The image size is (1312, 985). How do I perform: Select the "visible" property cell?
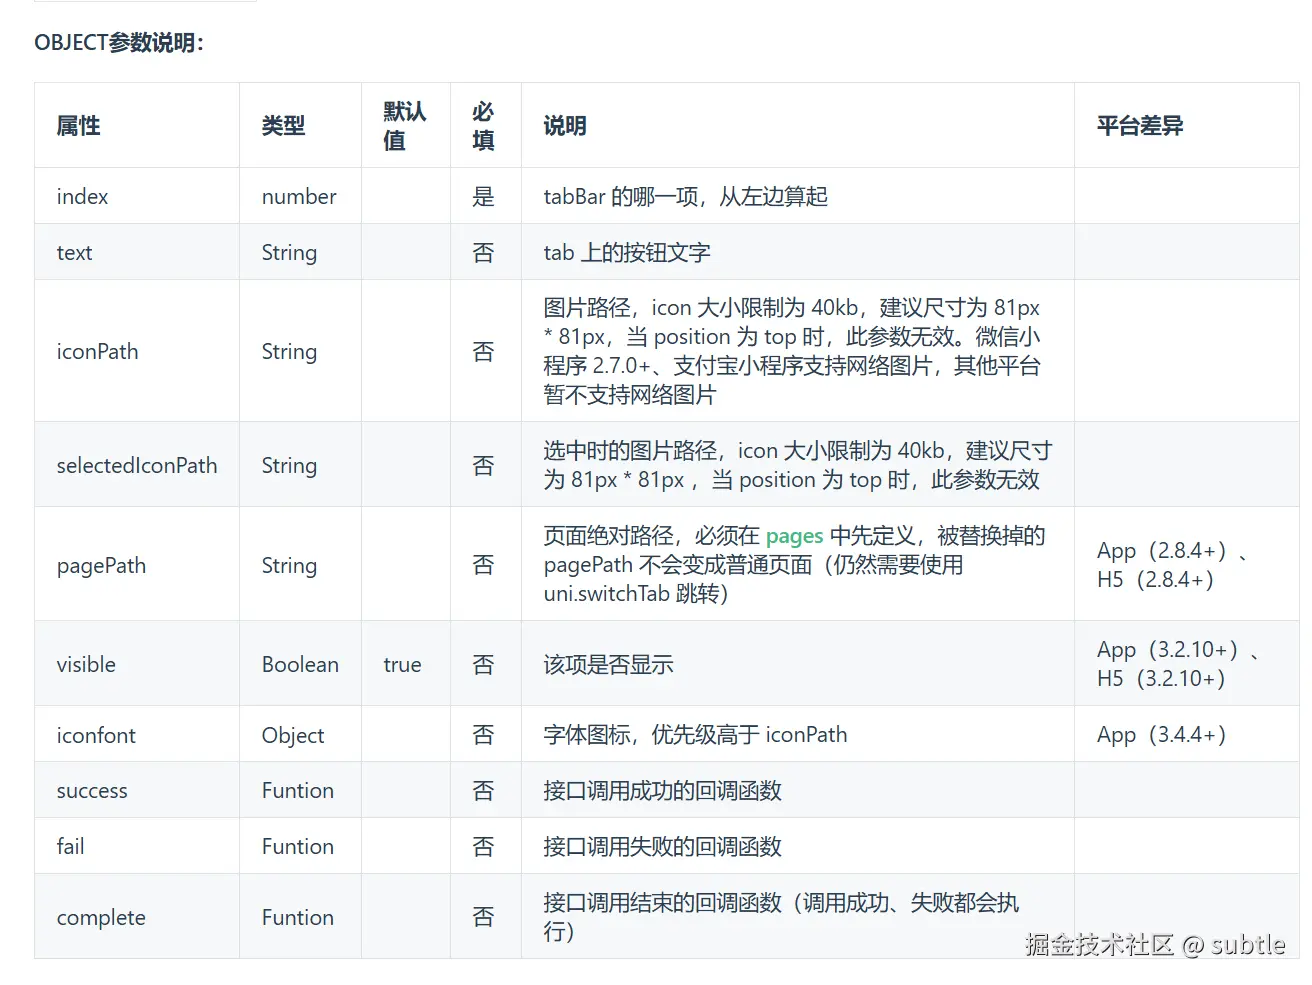tap(86, 665)
